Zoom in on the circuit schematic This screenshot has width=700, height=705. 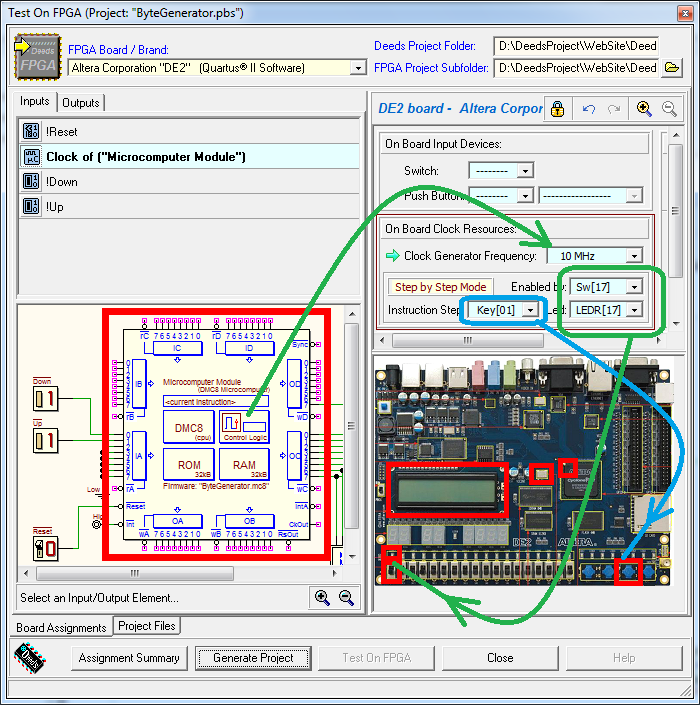(x=322, y=598)
